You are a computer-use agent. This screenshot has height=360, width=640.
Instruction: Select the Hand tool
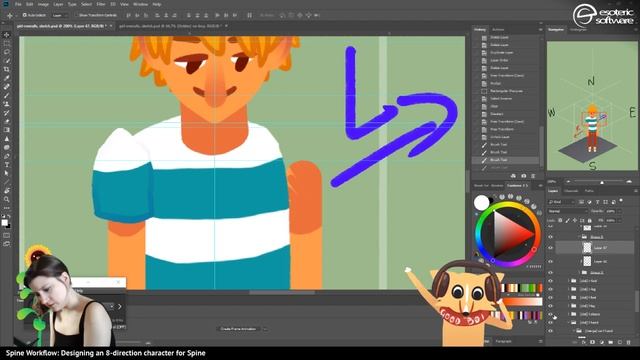7,191
